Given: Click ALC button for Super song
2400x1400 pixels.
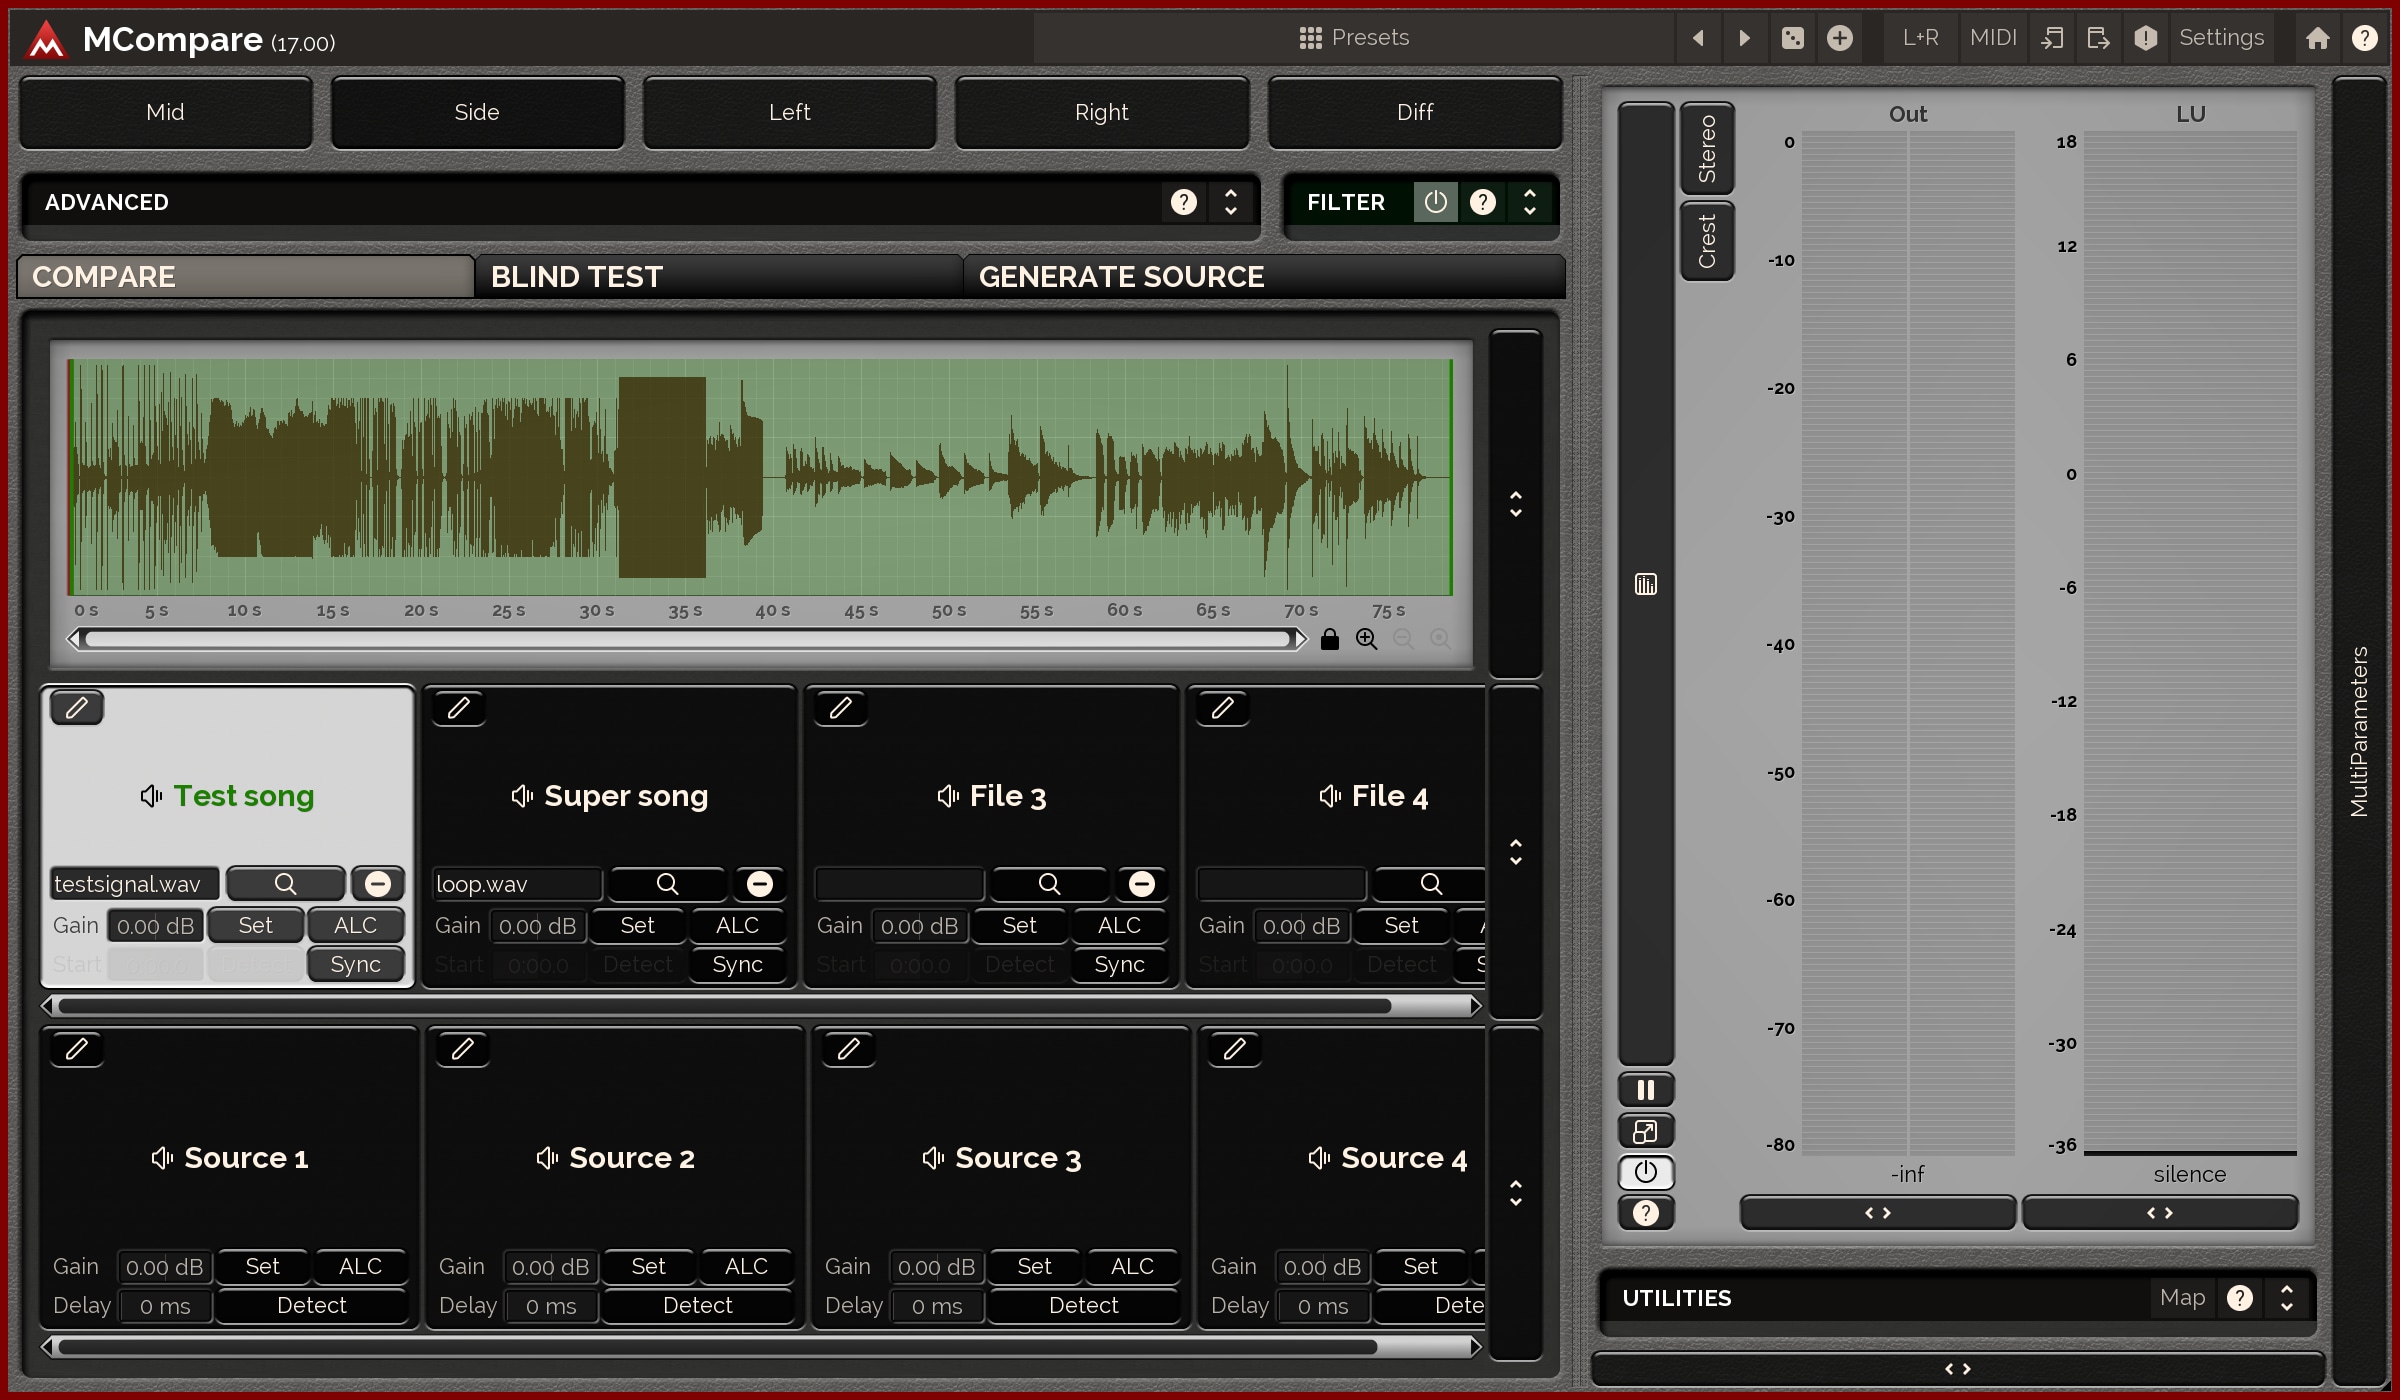Looking at the screenshot, I should pos(737,925).
